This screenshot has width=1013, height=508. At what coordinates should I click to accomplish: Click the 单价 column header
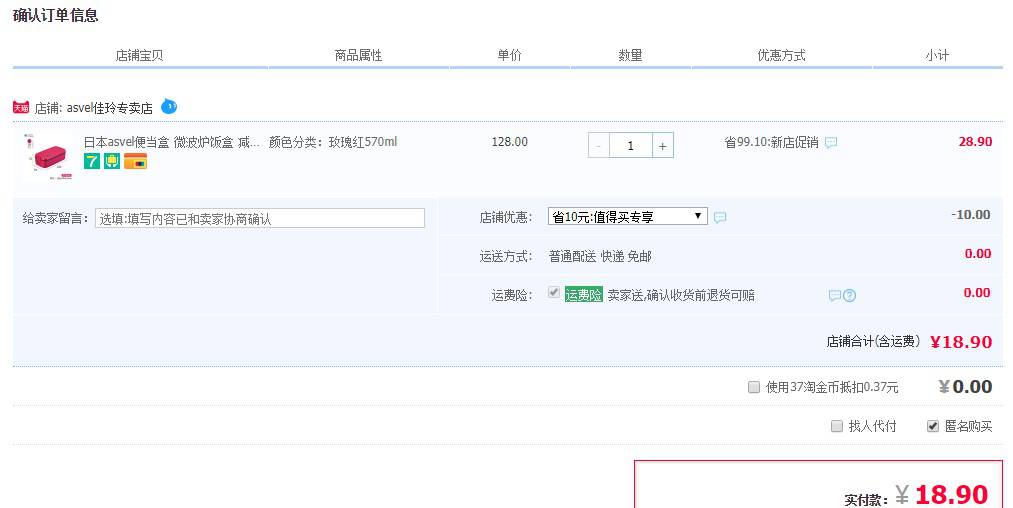pos(510,56)
